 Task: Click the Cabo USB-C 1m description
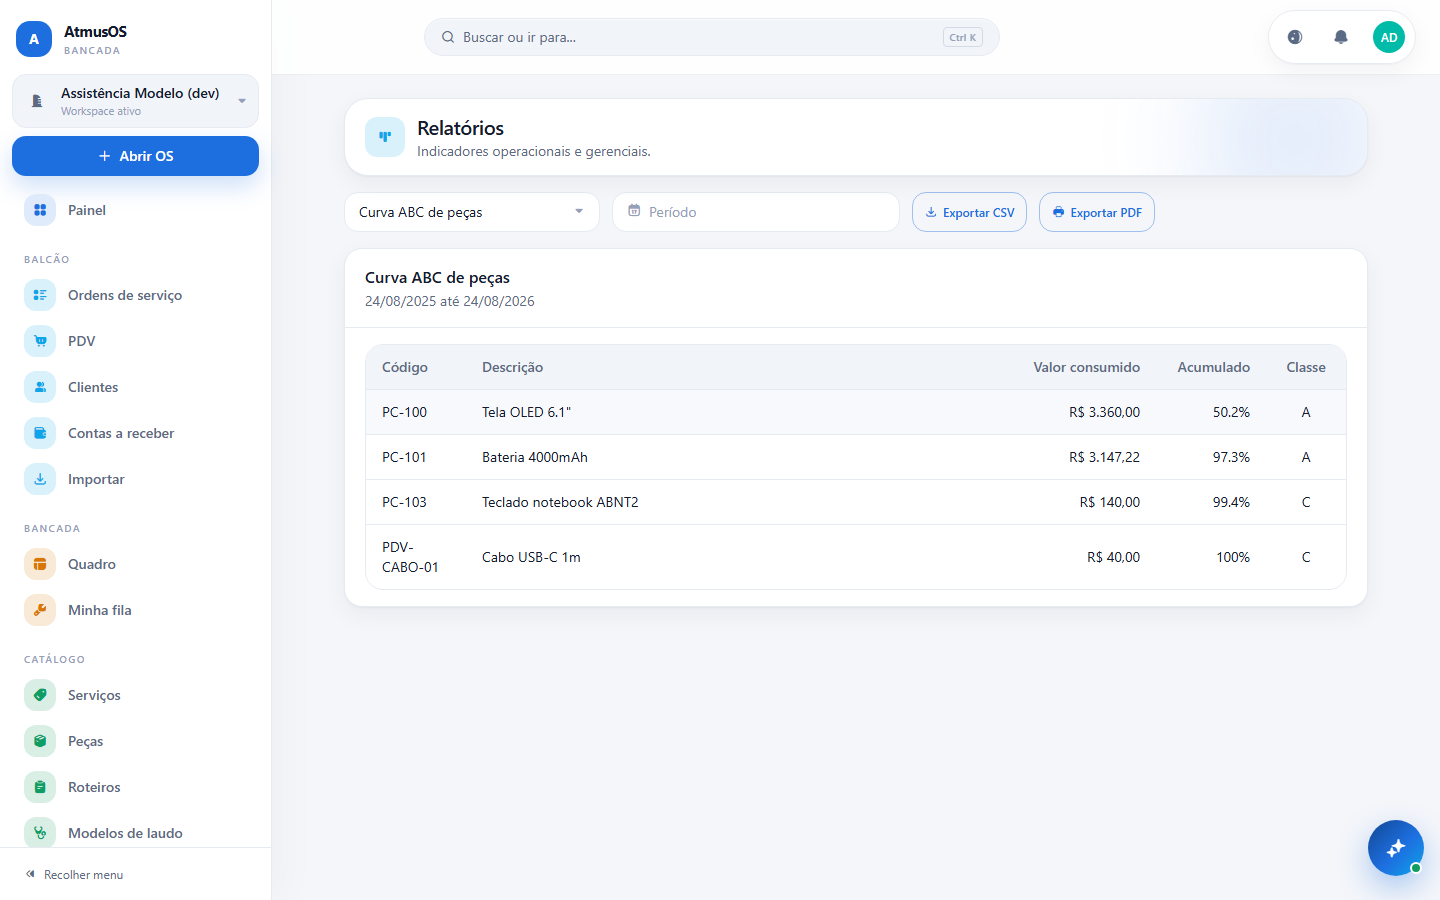pos(531,557)
